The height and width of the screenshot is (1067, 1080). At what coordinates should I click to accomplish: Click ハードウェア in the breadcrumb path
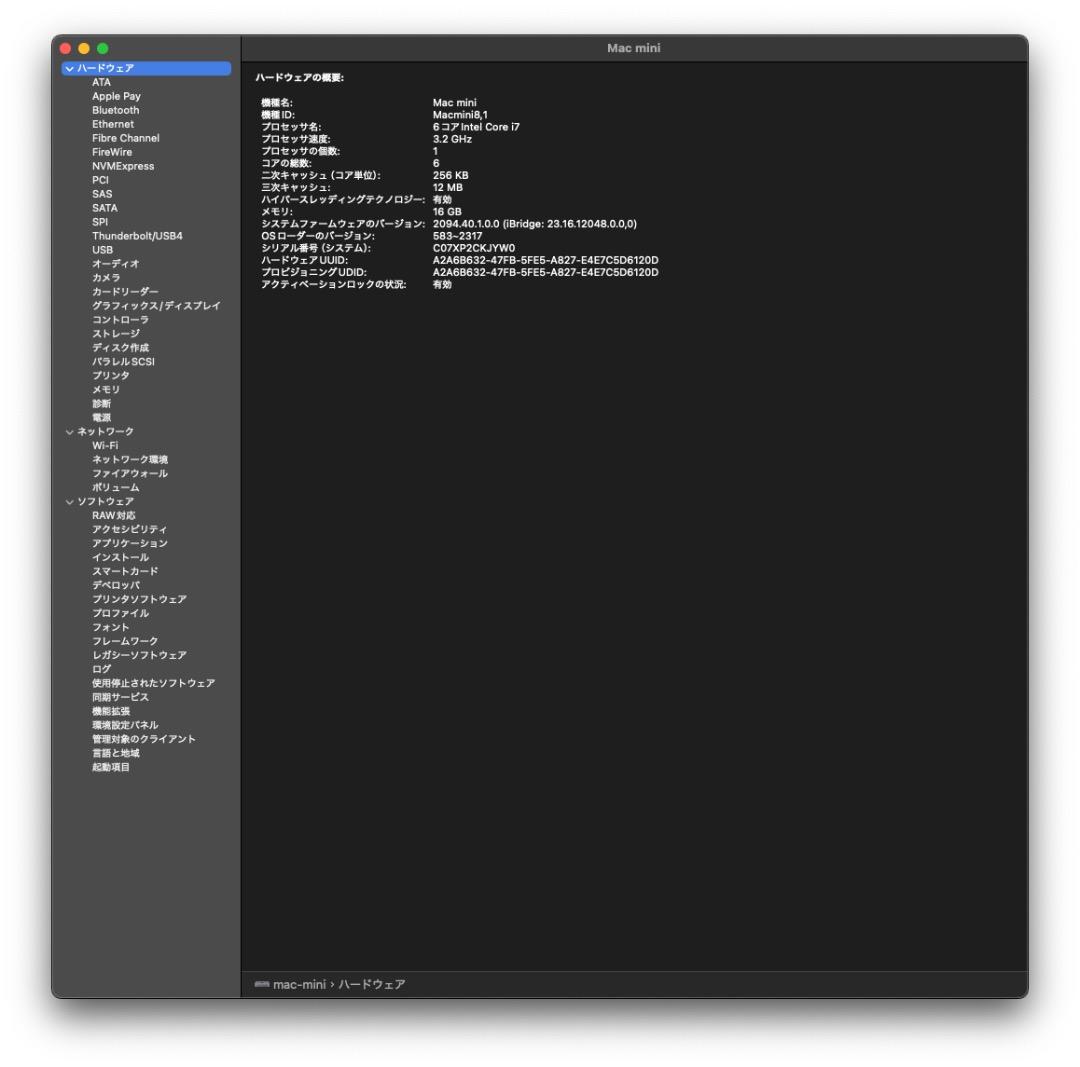click(x=373, y=984)
